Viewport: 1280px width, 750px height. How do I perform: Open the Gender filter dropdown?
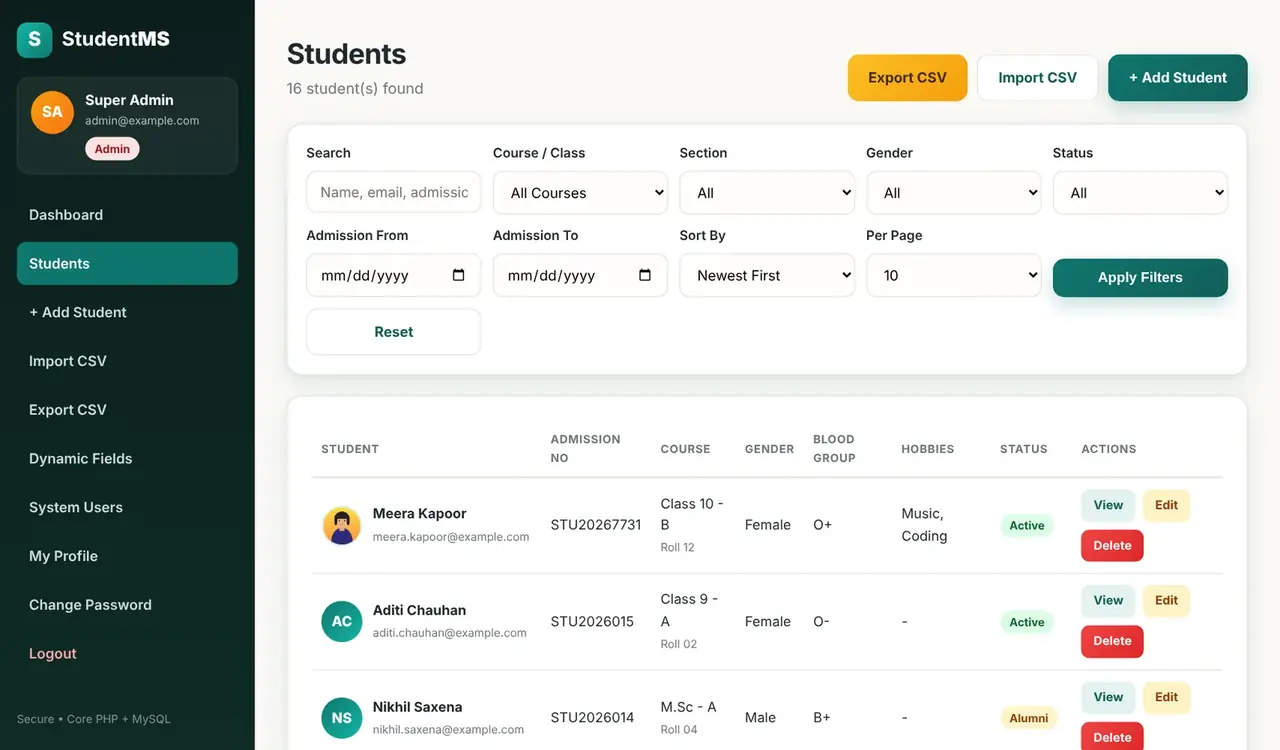pos(954,193)
